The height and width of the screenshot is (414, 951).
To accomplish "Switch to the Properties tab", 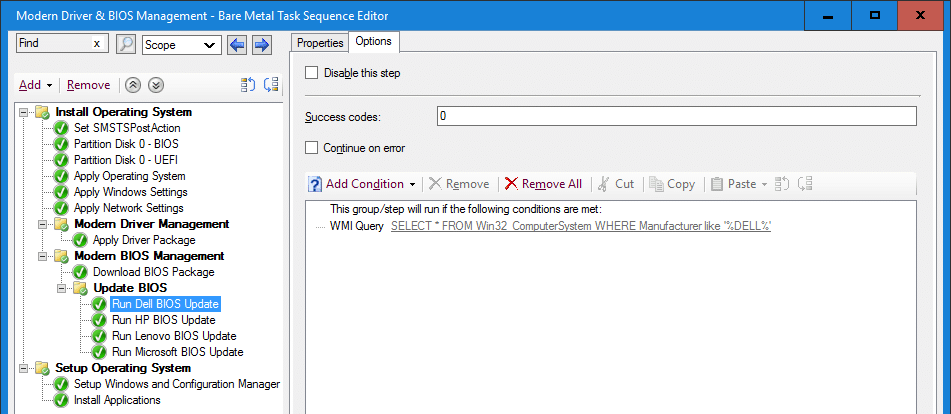I will pos(320,43).
